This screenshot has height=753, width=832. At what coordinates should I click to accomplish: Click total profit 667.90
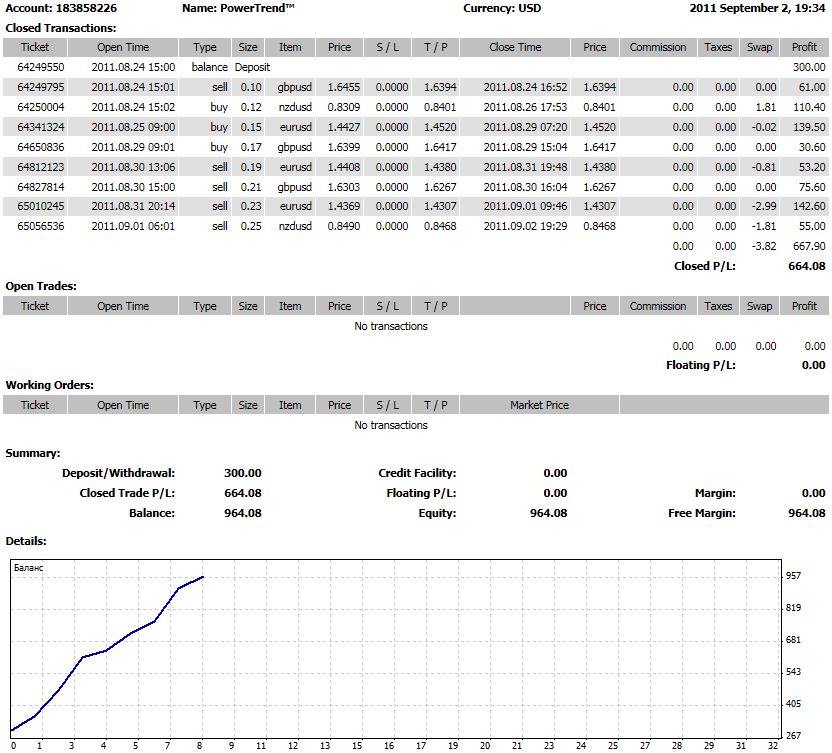click(809, 246)
